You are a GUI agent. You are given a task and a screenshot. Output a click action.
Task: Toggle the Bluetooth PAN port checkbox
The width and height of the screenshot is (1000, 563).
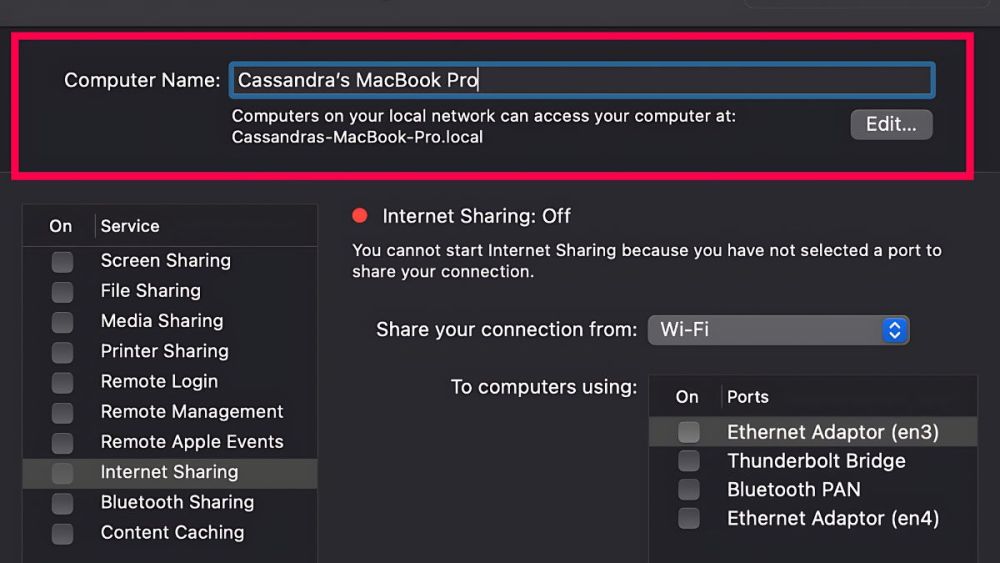coord(688,490)
